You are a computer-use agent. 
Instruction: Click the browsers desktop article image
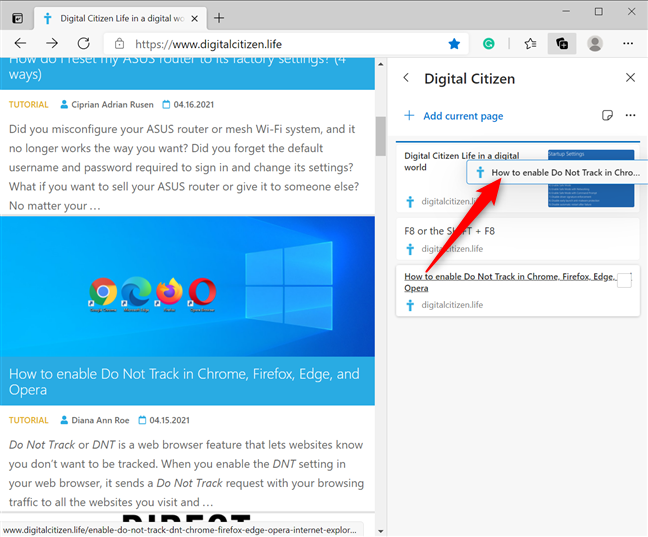[187, 287]
